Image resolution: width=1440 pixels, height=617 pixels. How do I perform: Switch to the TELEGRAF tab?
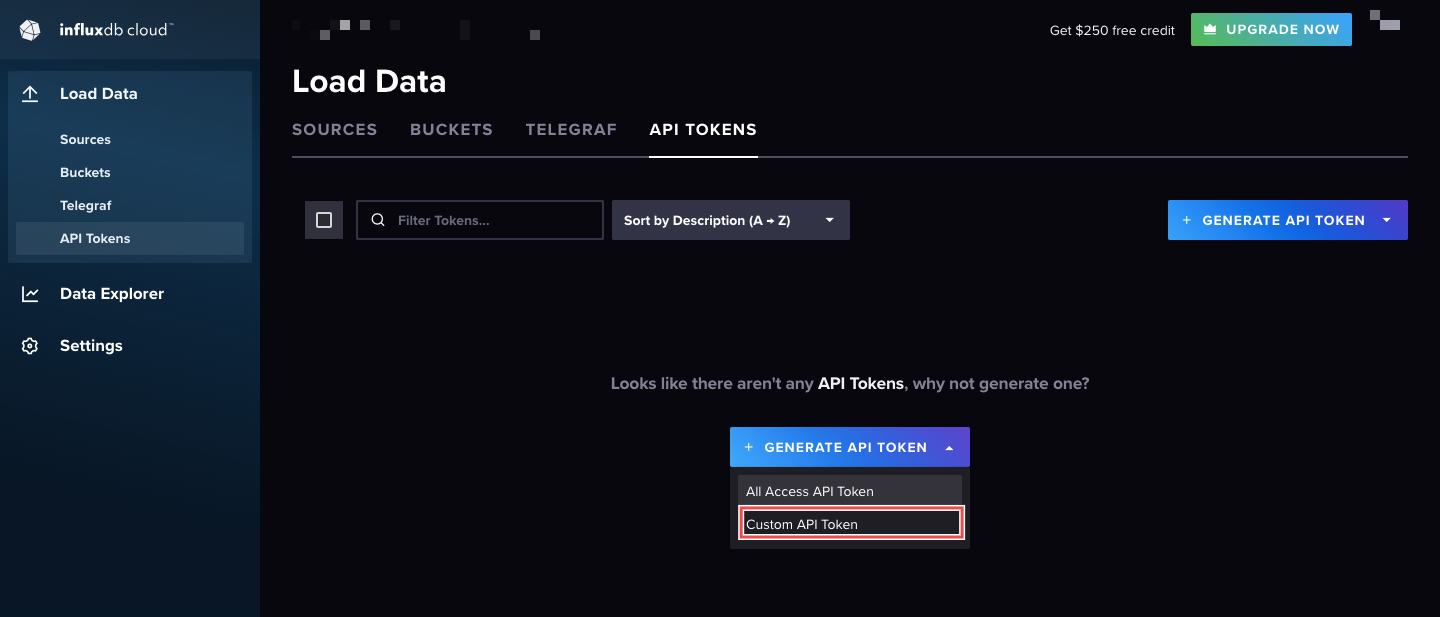[571, 129]
